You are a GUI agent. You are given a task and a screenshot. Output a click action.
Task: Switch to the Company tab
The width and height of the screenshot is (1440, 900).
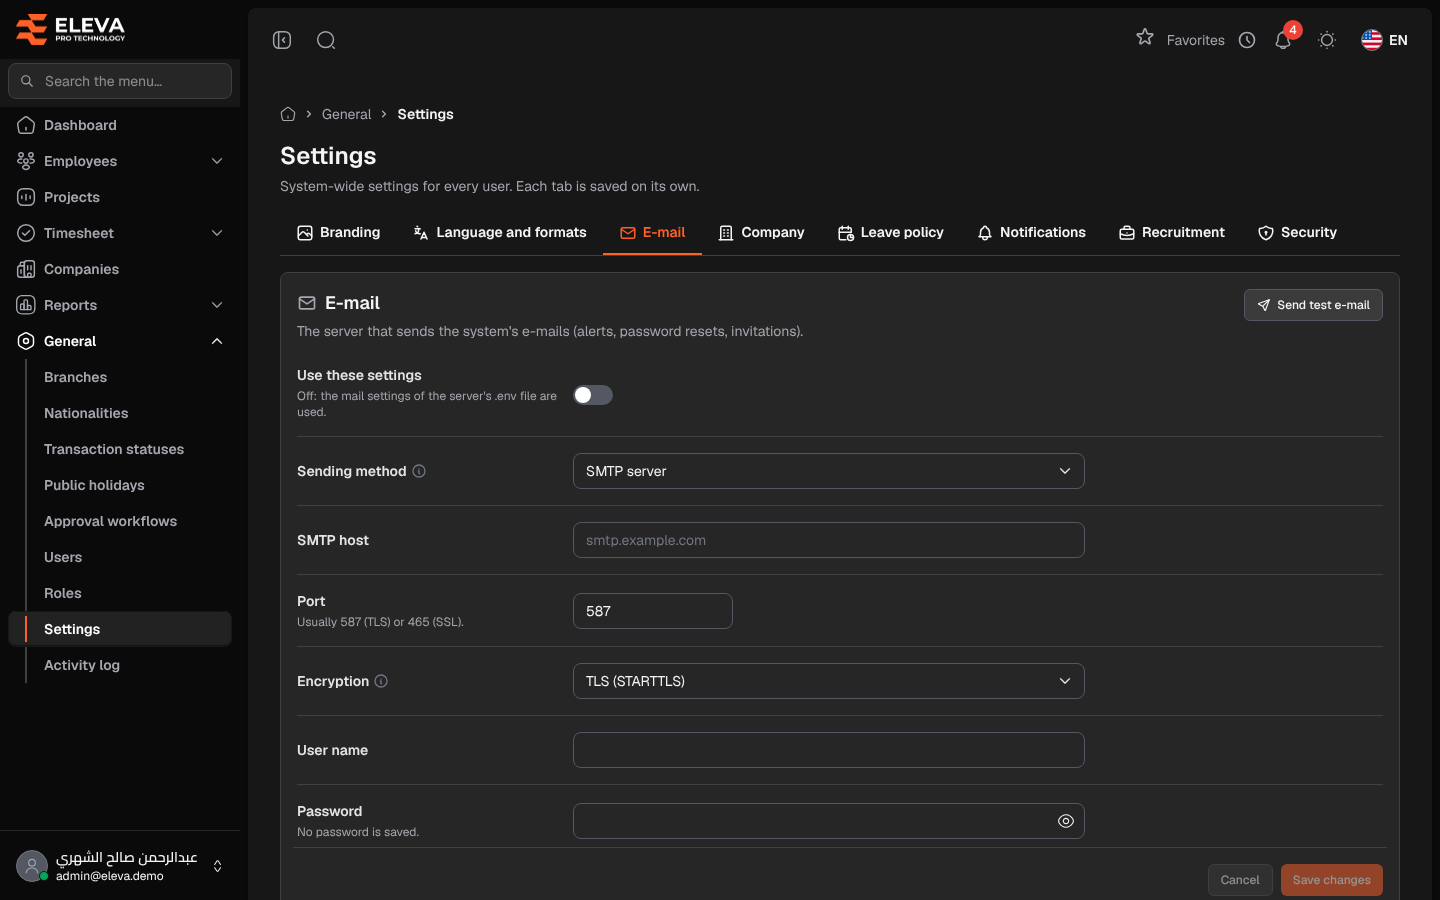(761, 232)
